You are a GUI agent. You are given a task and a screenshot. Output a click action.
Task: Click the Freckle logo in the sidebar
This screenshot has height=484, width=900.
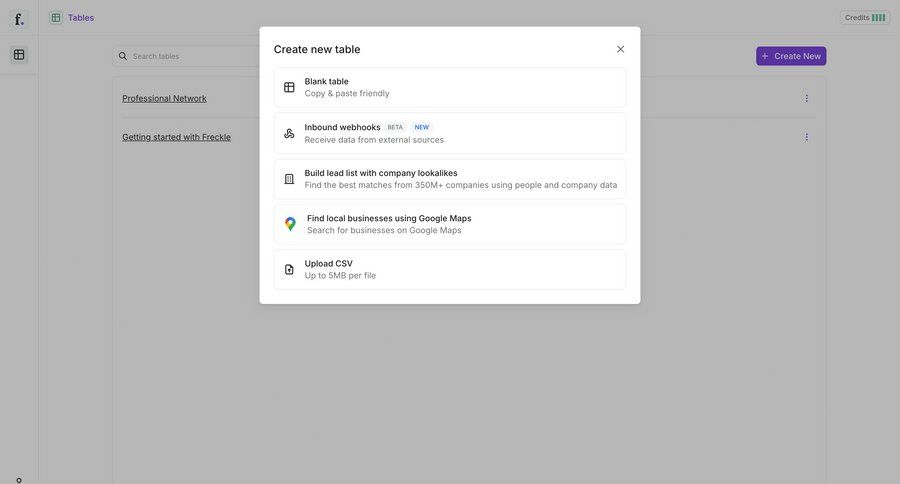(x=19, y=20)
